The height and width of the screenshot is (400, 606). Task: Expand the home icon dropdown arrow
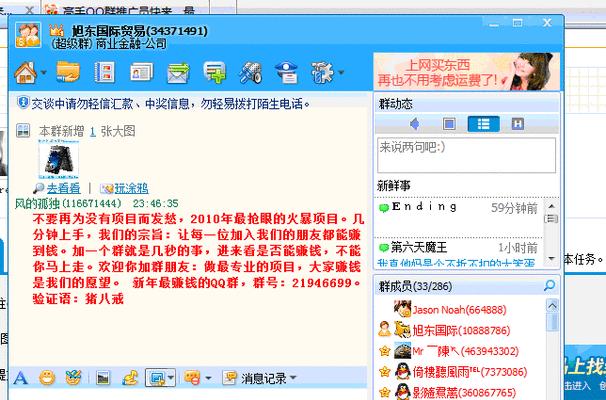(43, 72)
